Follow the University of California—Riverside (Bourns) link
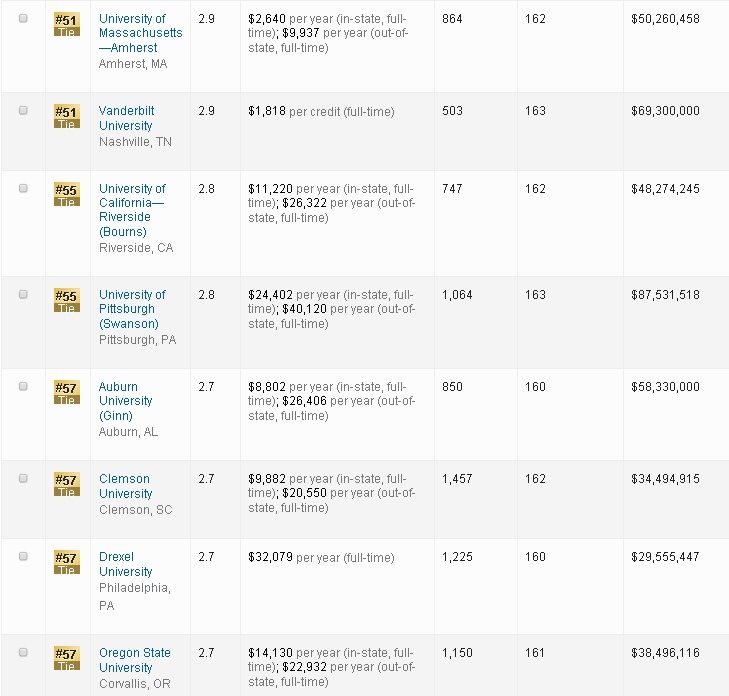The height and width of the screenshot is (696, 729). coord(132,210)
